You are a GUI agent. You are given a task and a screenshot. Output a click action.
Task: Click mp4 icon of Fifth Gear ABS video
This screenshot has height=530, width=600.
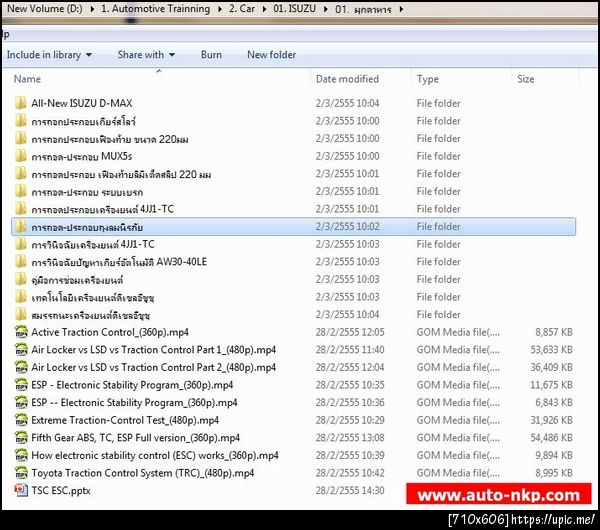point(21,437)
